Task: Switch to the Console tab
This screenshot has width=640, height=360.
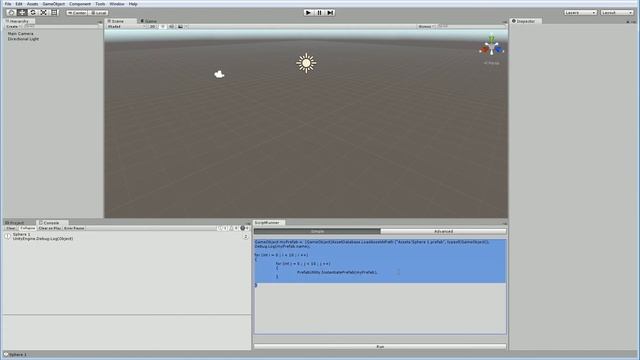Action: pyautogui.click(x=51, y=223)
